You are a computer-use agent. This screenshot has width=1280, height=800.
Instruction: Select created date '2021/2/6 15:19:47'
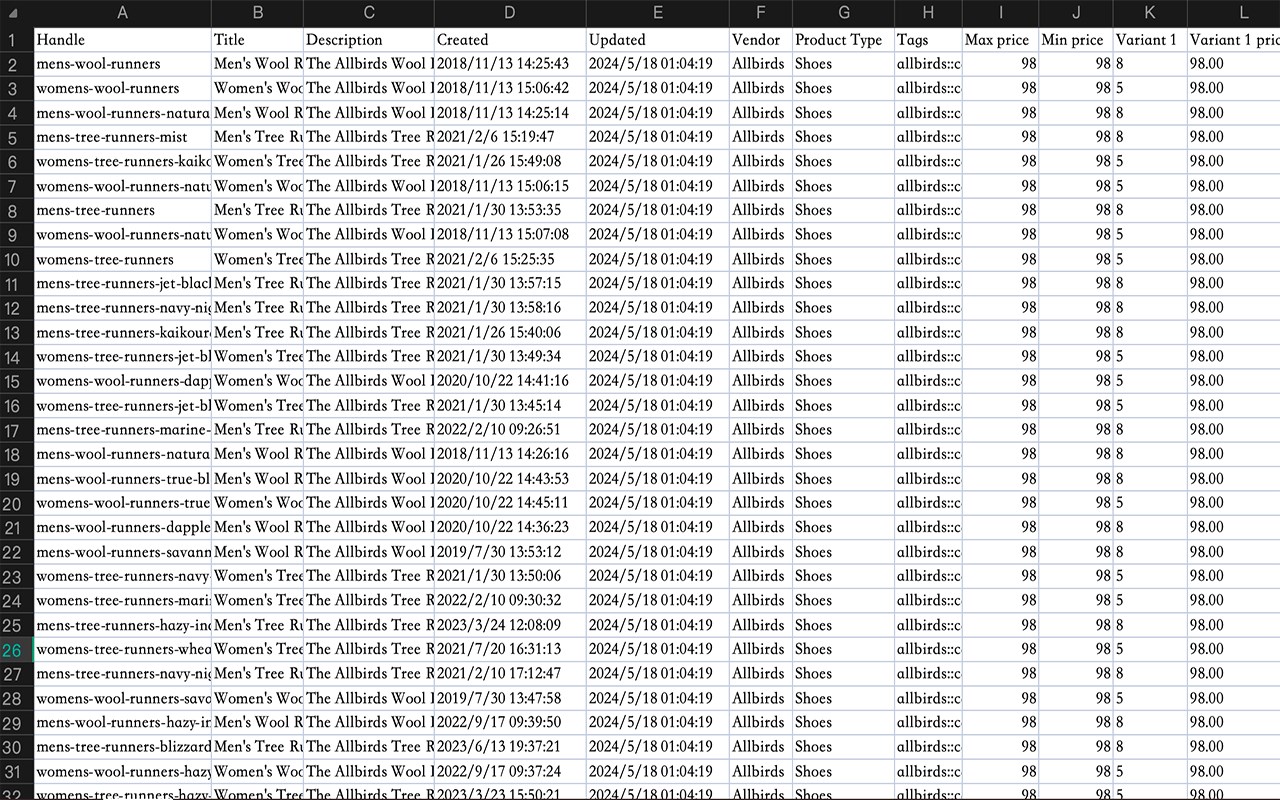coord(510,137)
